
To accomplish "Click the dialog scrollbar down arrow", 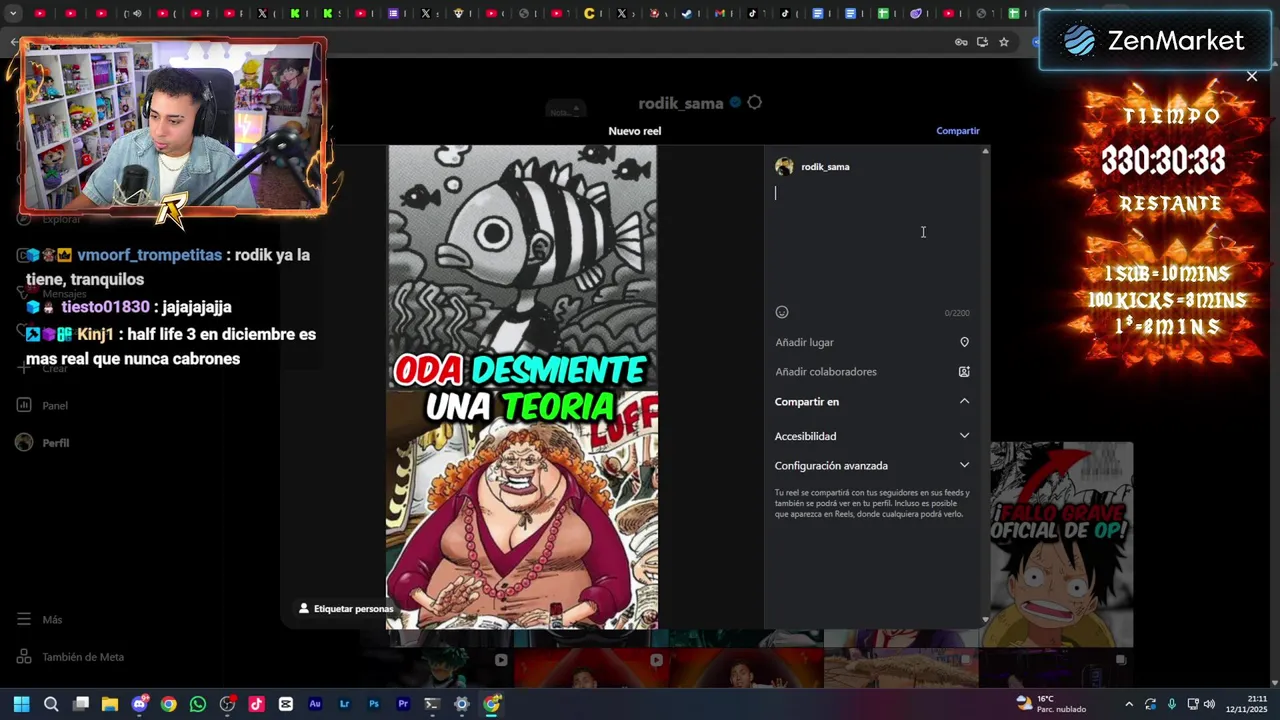I will [985, 620].
